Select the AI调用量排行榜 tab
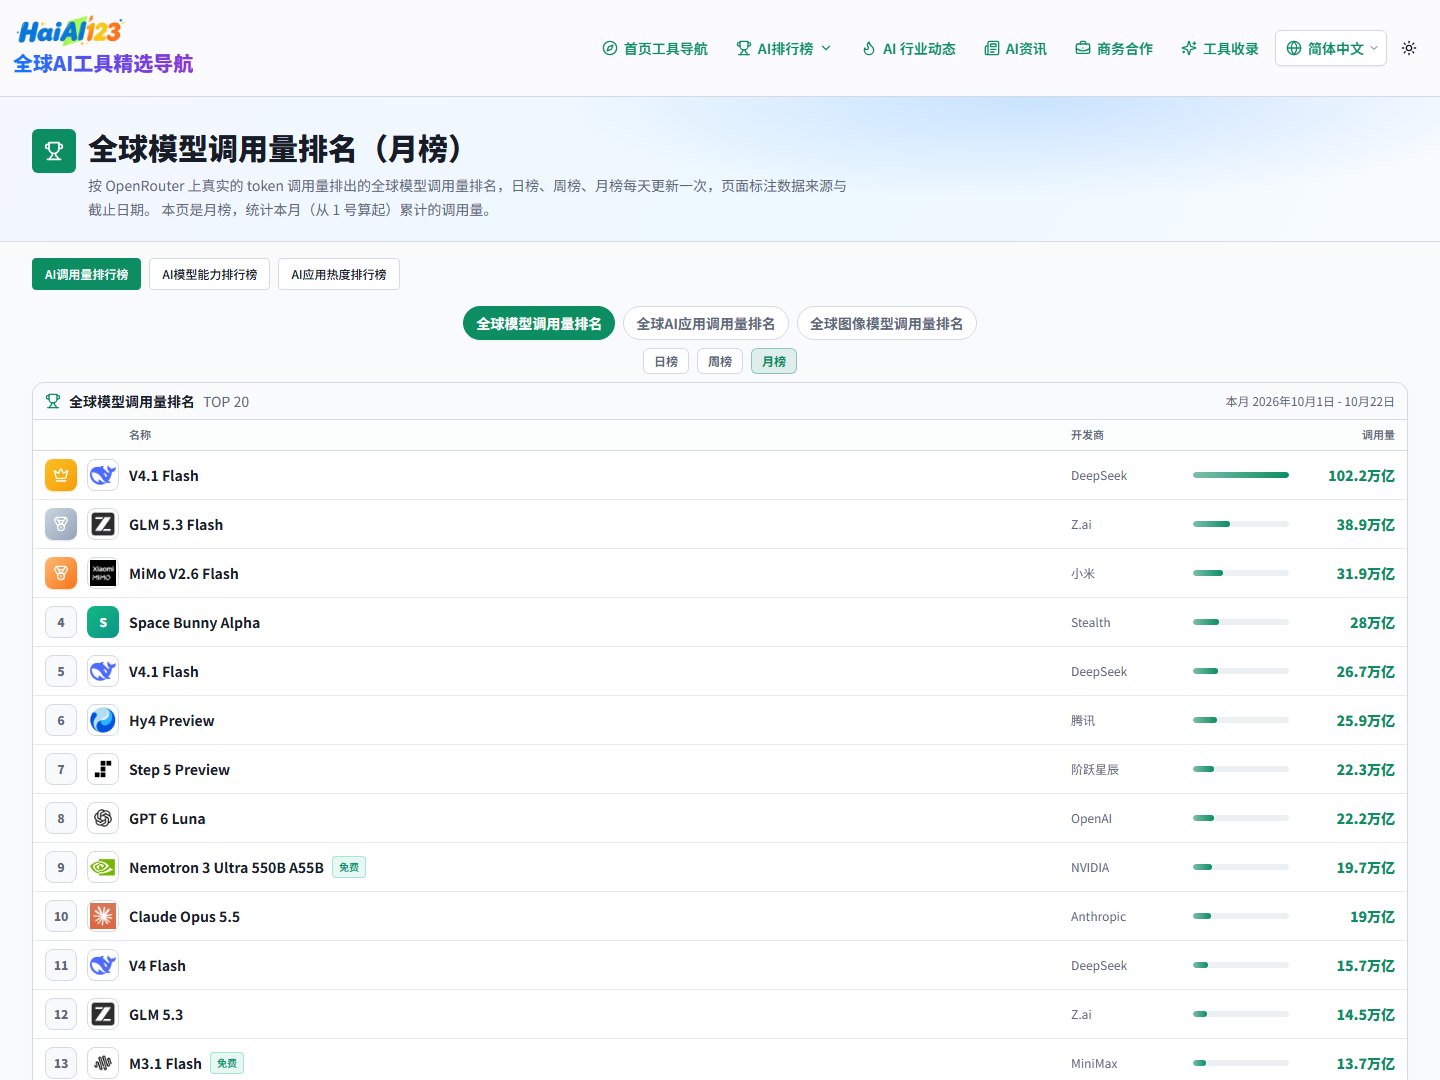Viewport: 1440px width, 1080px height. [86, 274]
